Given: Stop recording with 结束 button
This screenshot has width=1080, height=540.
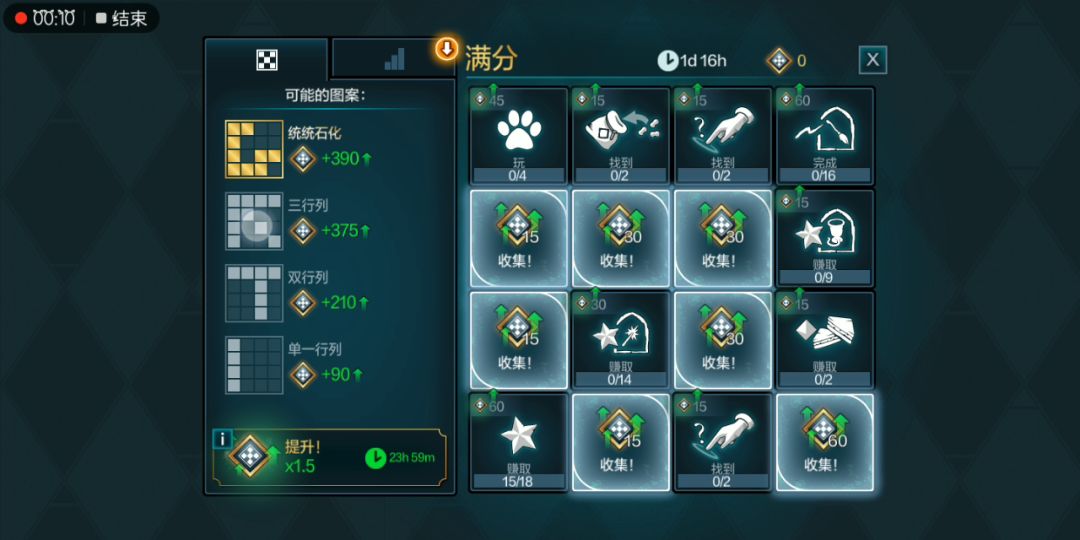Looking at the screenshot, I should (122, 19).
